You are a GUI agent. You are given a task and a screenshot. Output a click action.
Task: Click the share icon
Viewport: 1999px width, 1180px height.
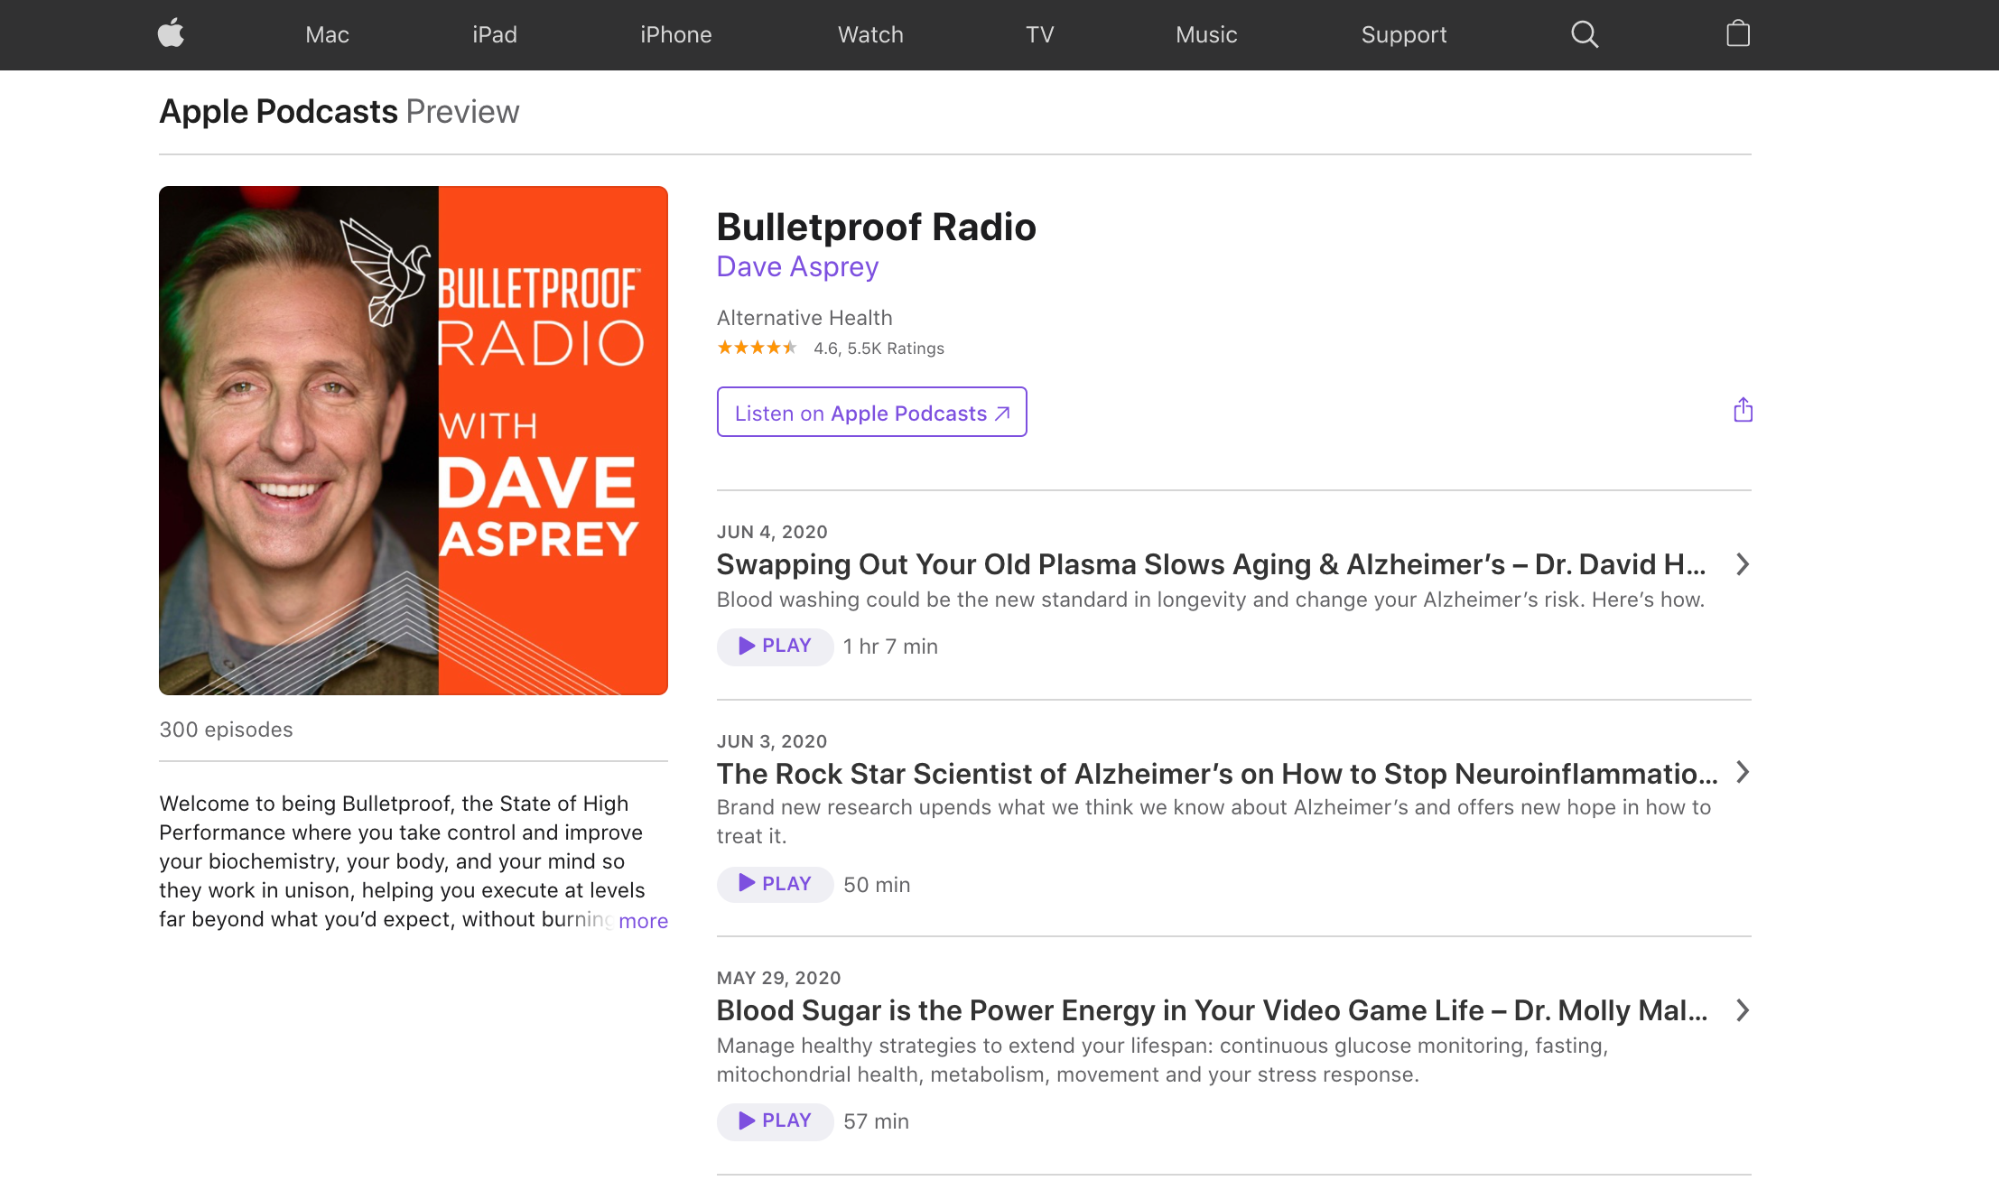1743,410
